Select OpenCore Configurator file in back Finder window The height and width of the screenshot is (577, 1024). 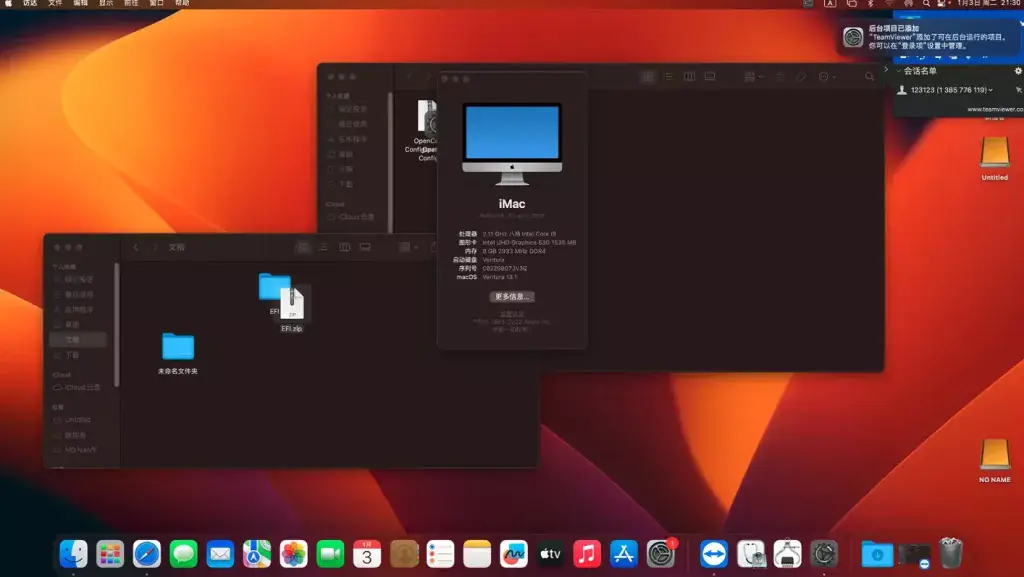[425, 131]
